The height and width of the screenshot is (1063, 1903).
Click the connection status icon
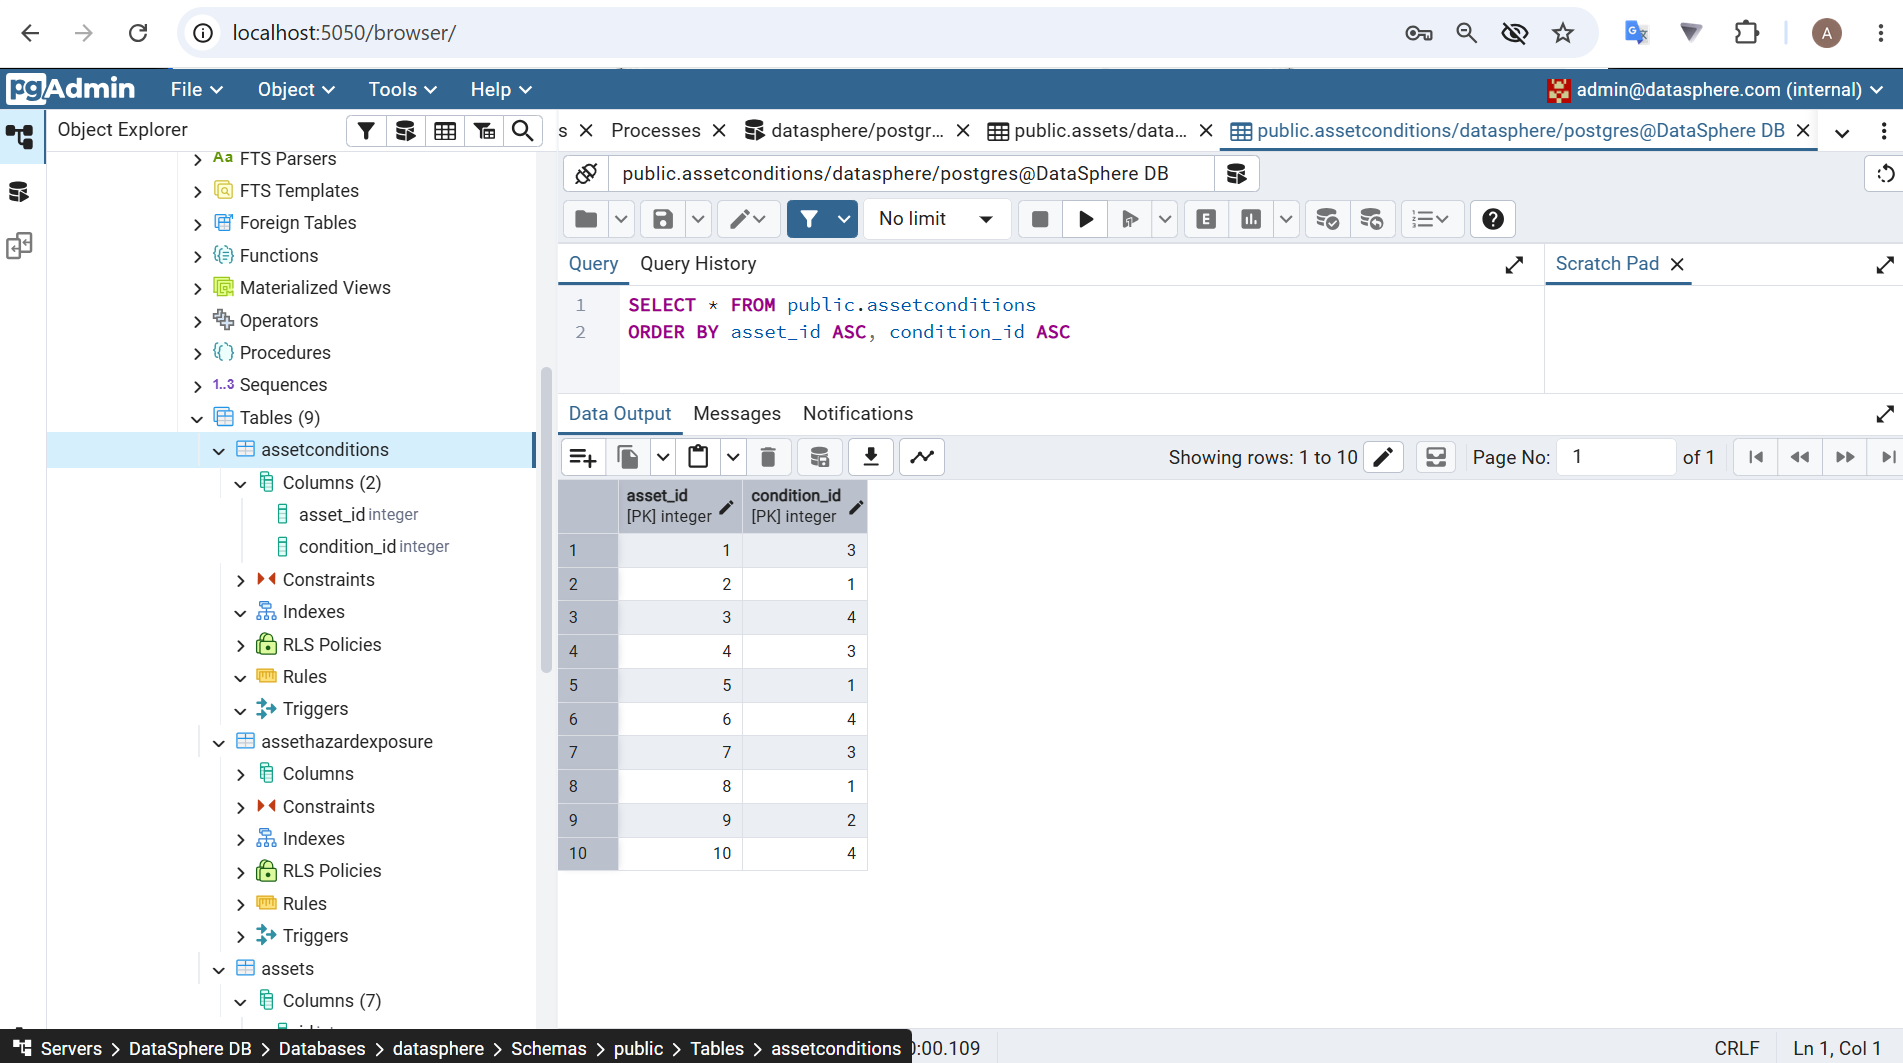587,174
